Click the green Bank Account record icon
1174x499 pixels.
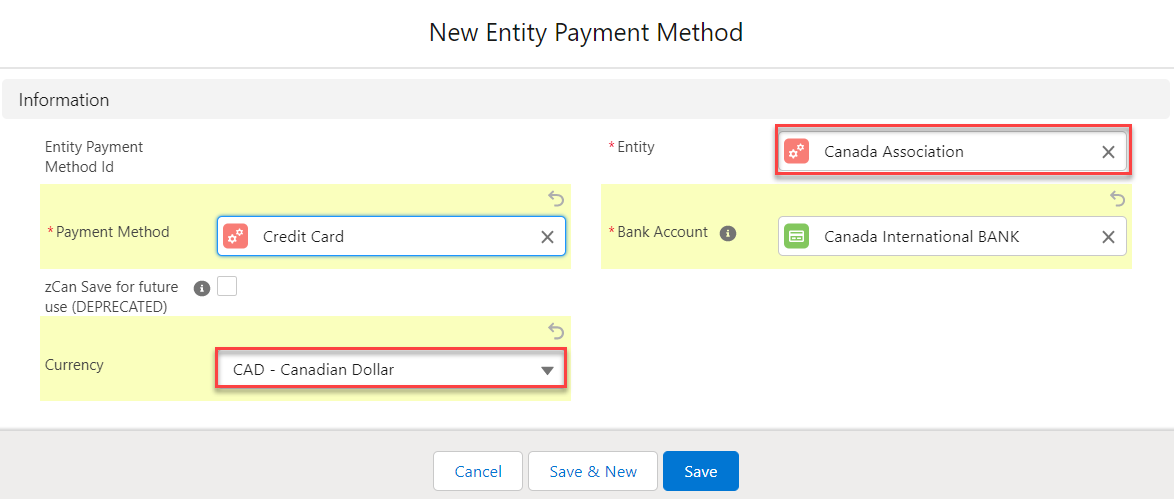796,237
